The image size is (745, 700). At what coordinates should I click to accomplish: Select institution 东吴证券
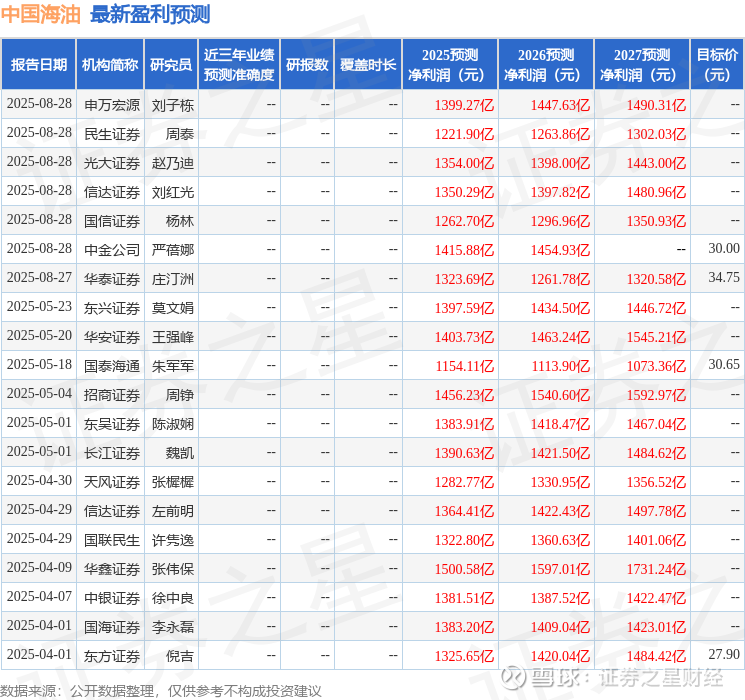coord(112,424)
